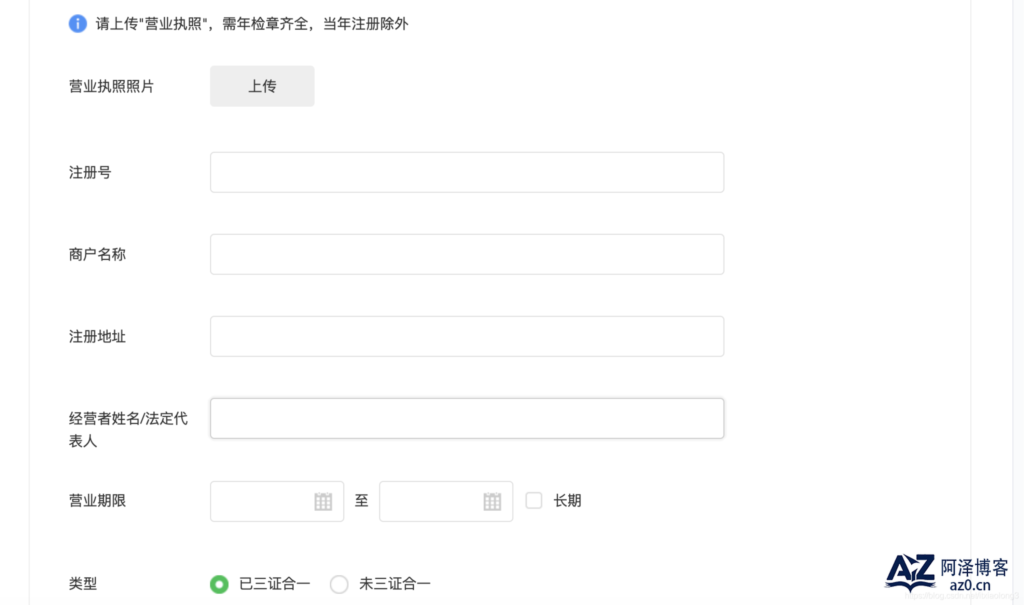Screen dimensions: 1024x605
Task: Select the 未三证合一 radio button
Action: coord(339,584)
